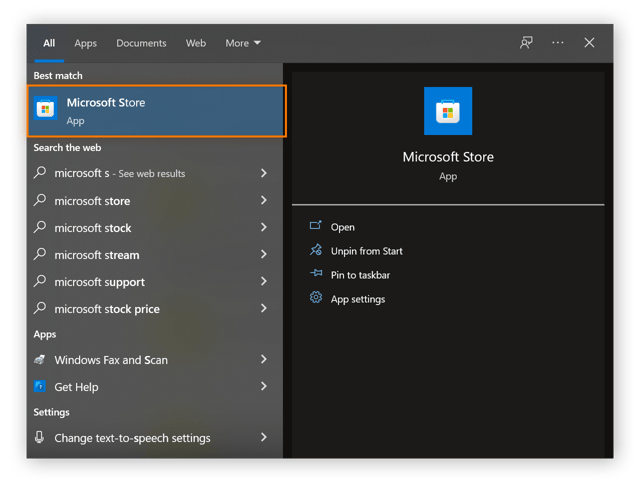Open the More dropdown tab
This screenshot has width=640, height=482.
pos(243,43)
